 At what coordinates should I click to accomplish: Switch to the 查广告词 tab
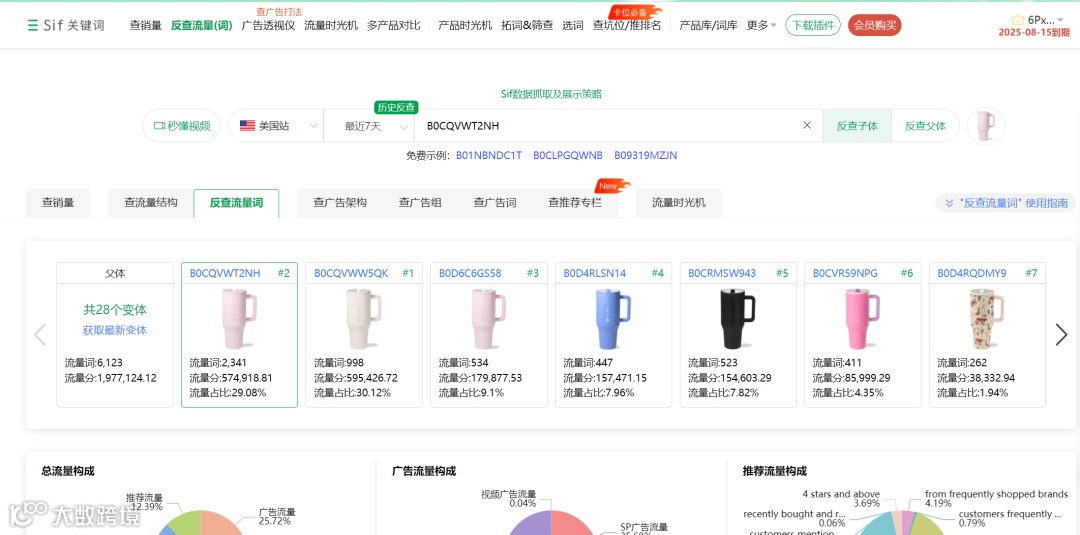495,203
